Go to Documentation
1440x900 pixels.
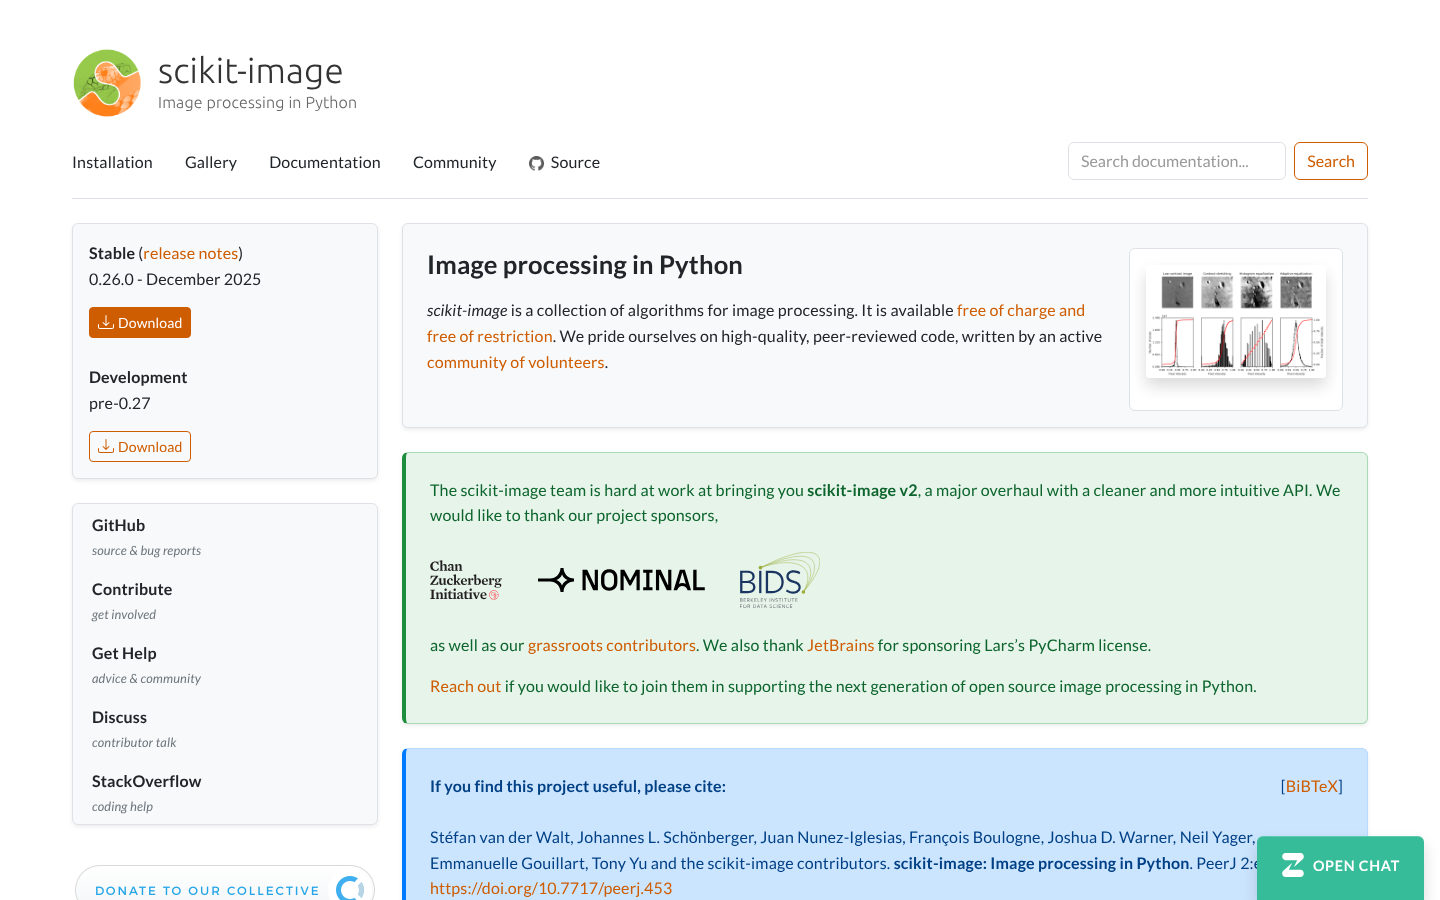tap(325, 162)
